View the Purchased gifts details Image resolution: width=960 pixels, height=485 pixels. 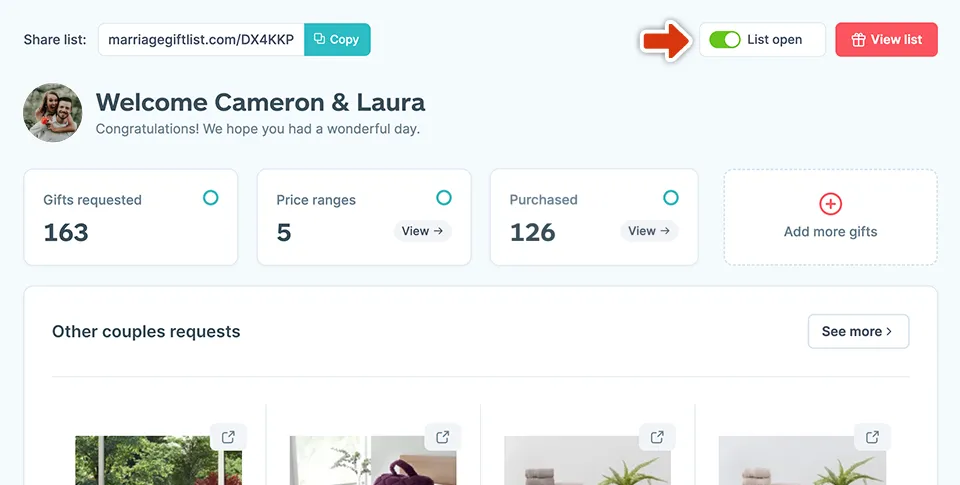tap(649, 231)
